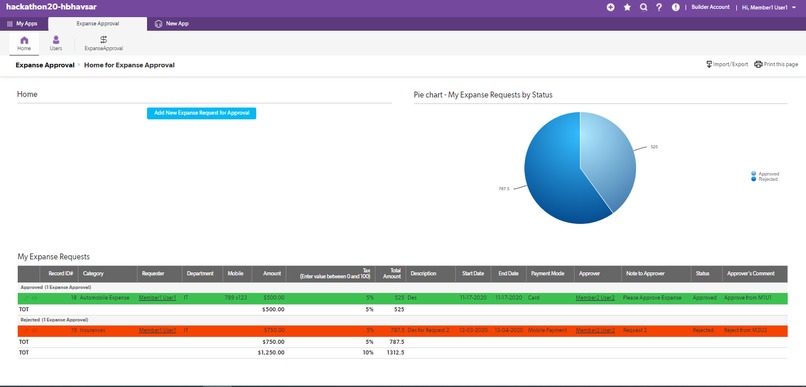
Task: Click the Mobile Payment cell
Action: pos(547,330)
